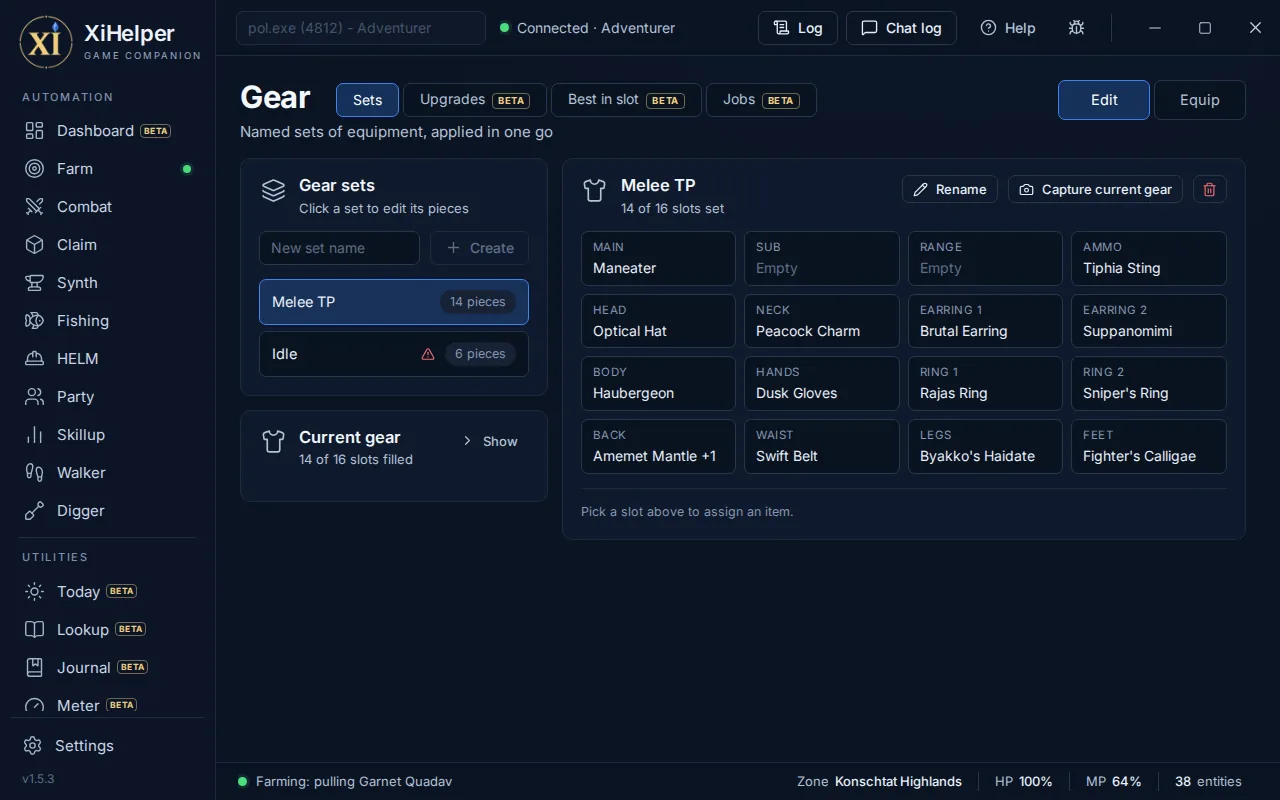This screenshot has width=1280, height=800.
Task: Switch to Equip mode
Action: coord(1200,100)
